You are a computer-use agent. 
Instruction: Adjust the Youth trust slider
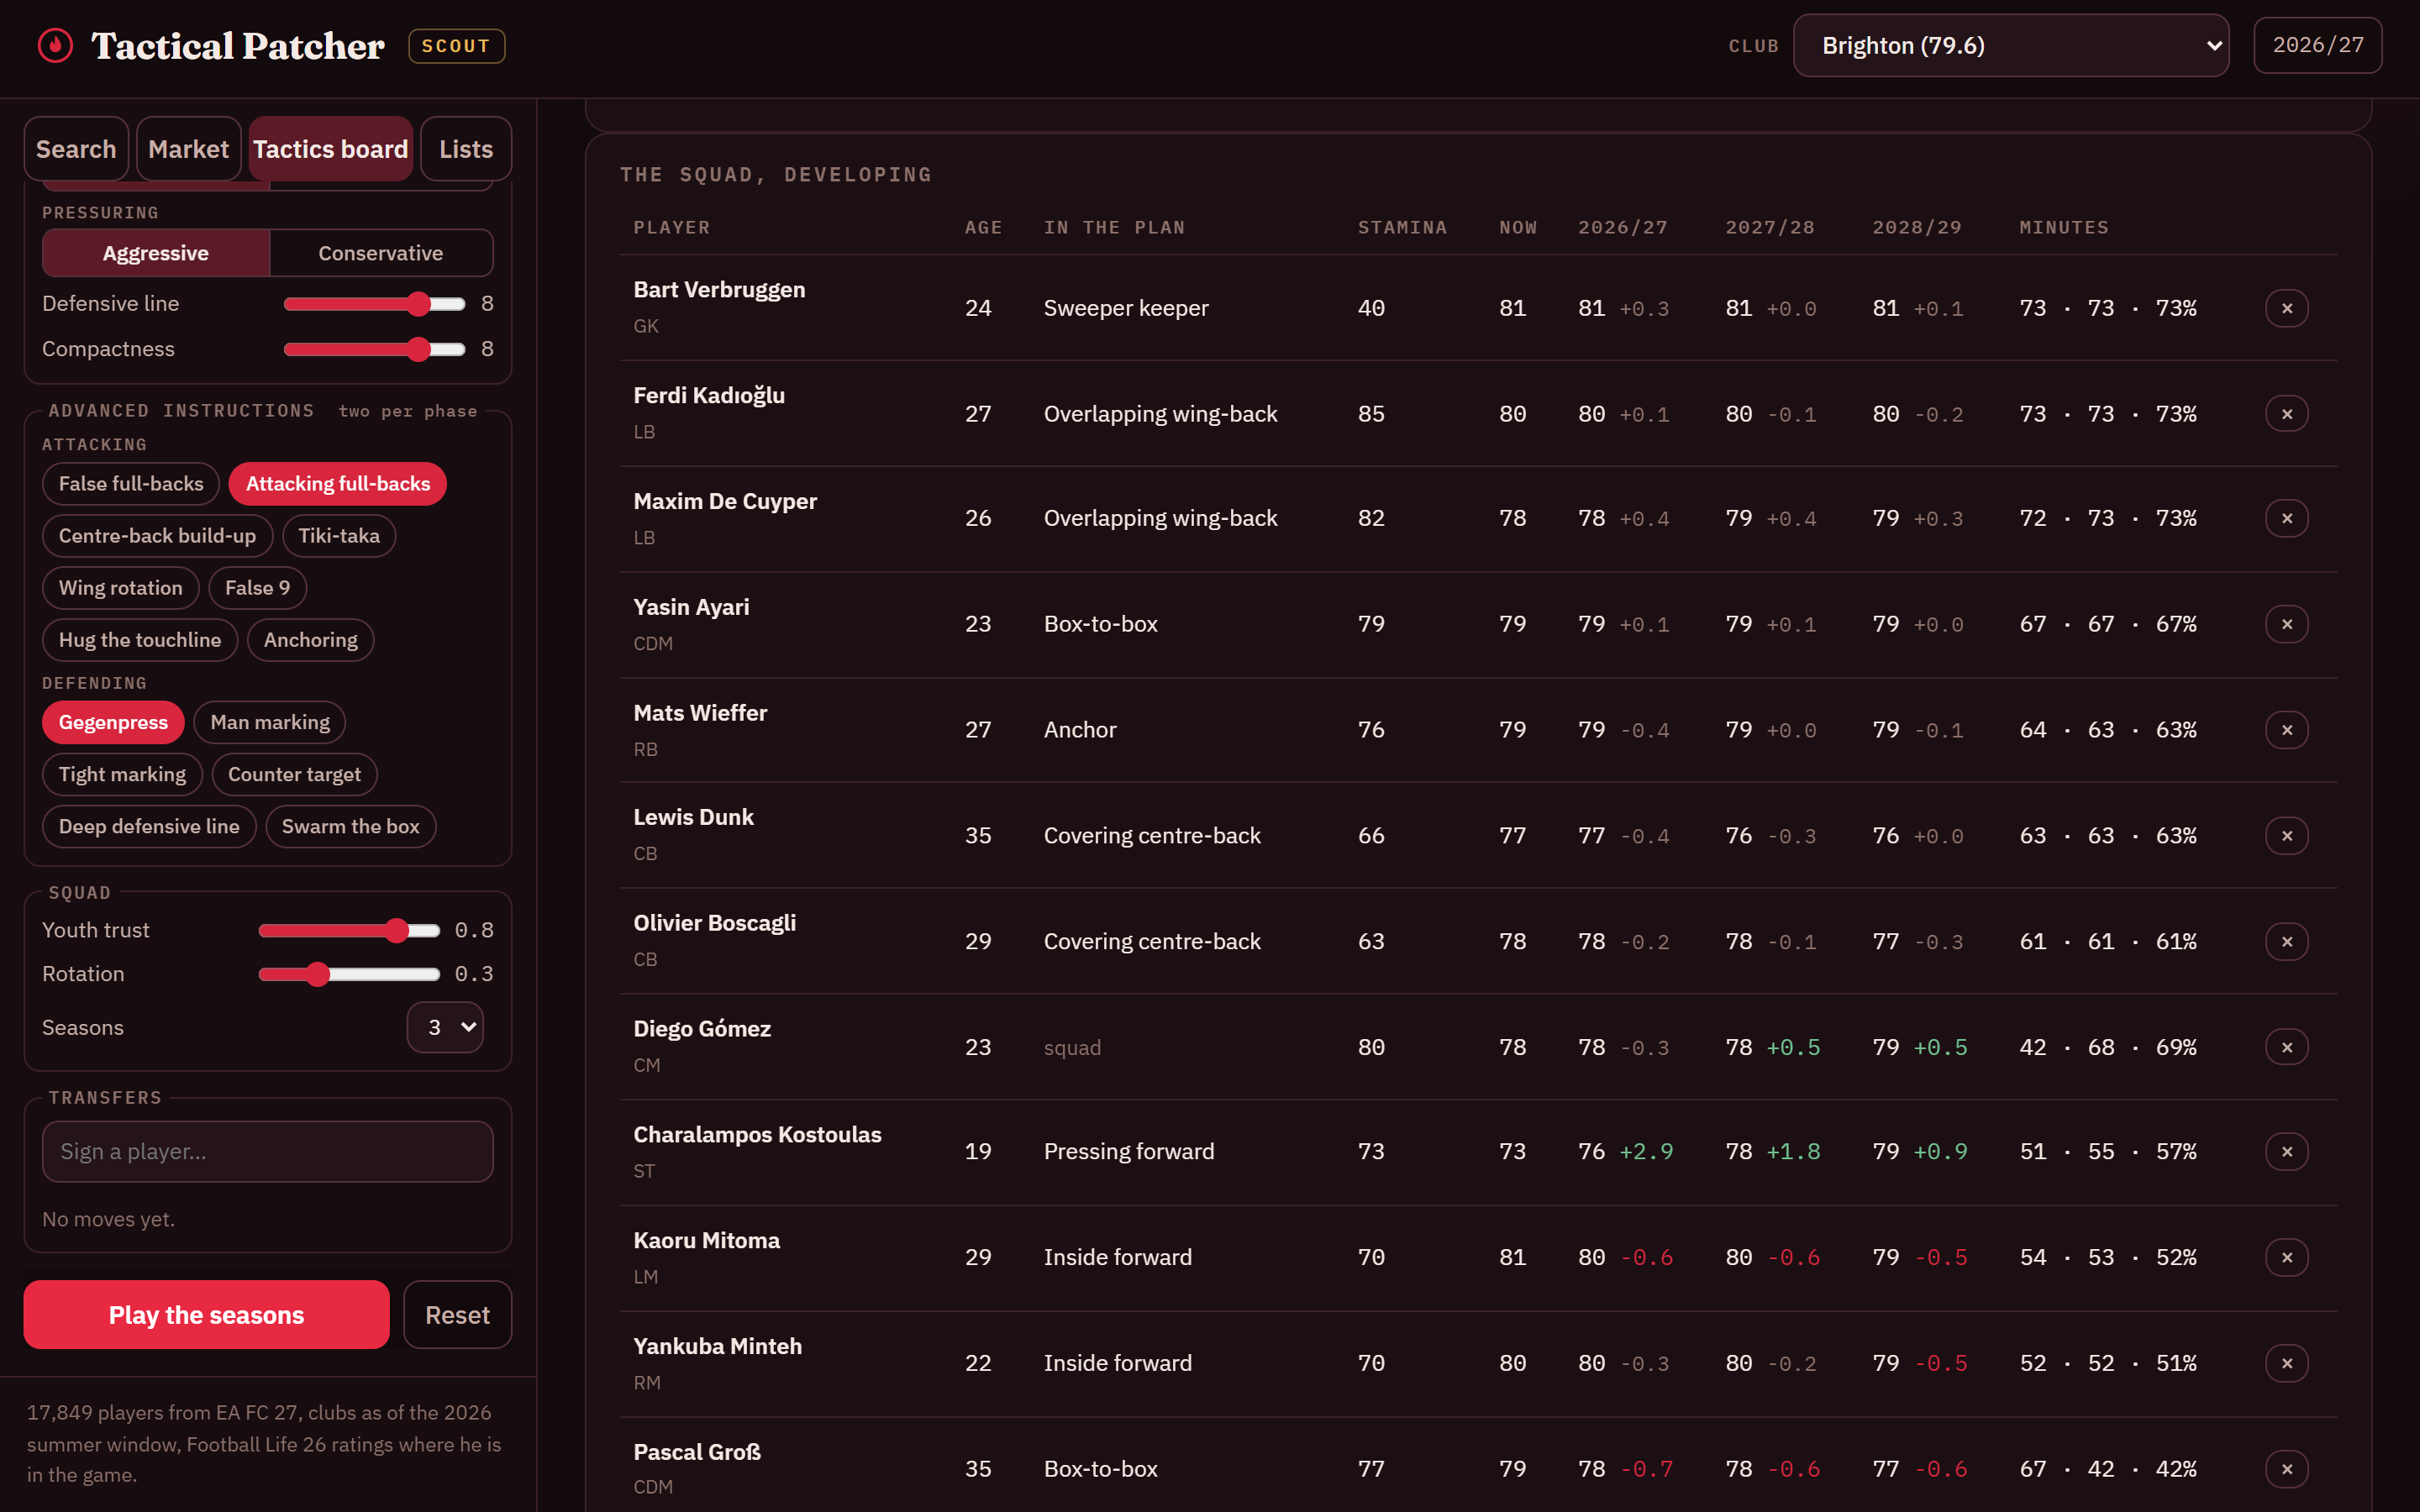tap(349, 931)
